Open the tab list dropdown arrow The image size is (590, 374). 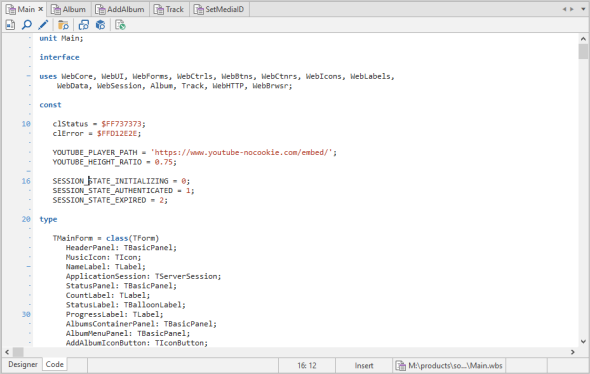(583, 9)
